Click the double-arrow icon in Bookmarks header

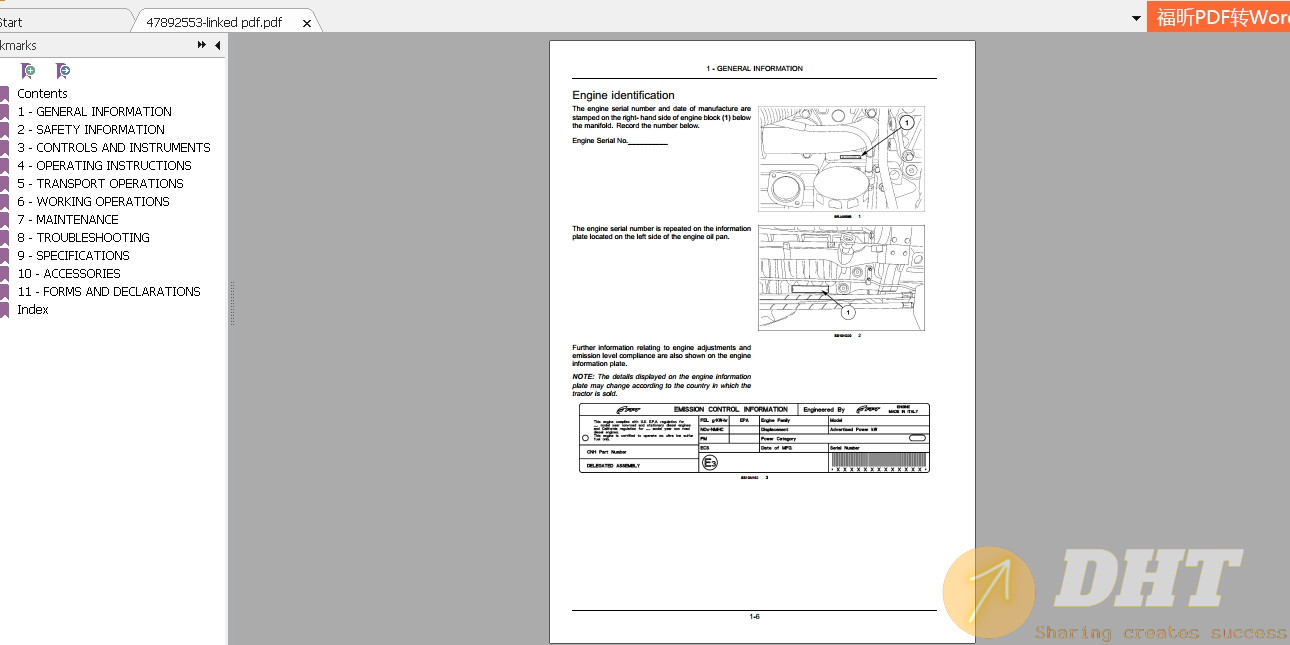coord(202,45)
